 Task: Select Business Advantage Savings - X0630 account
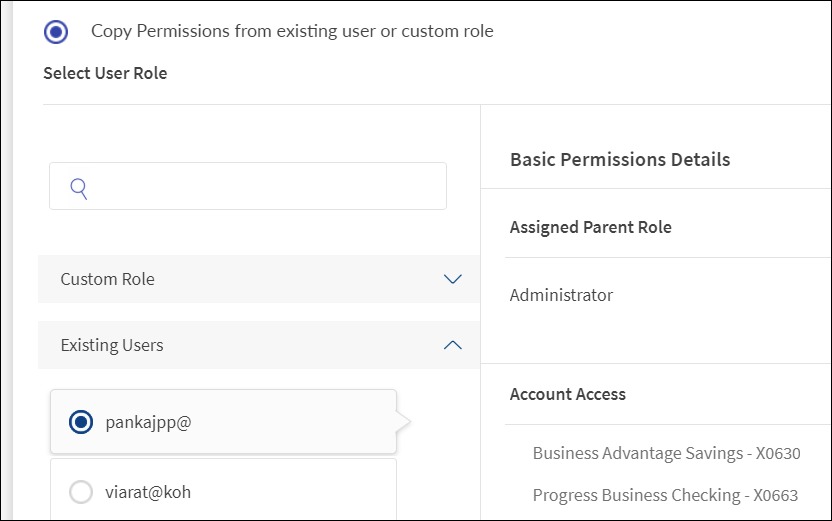click(x=666, y=453)
